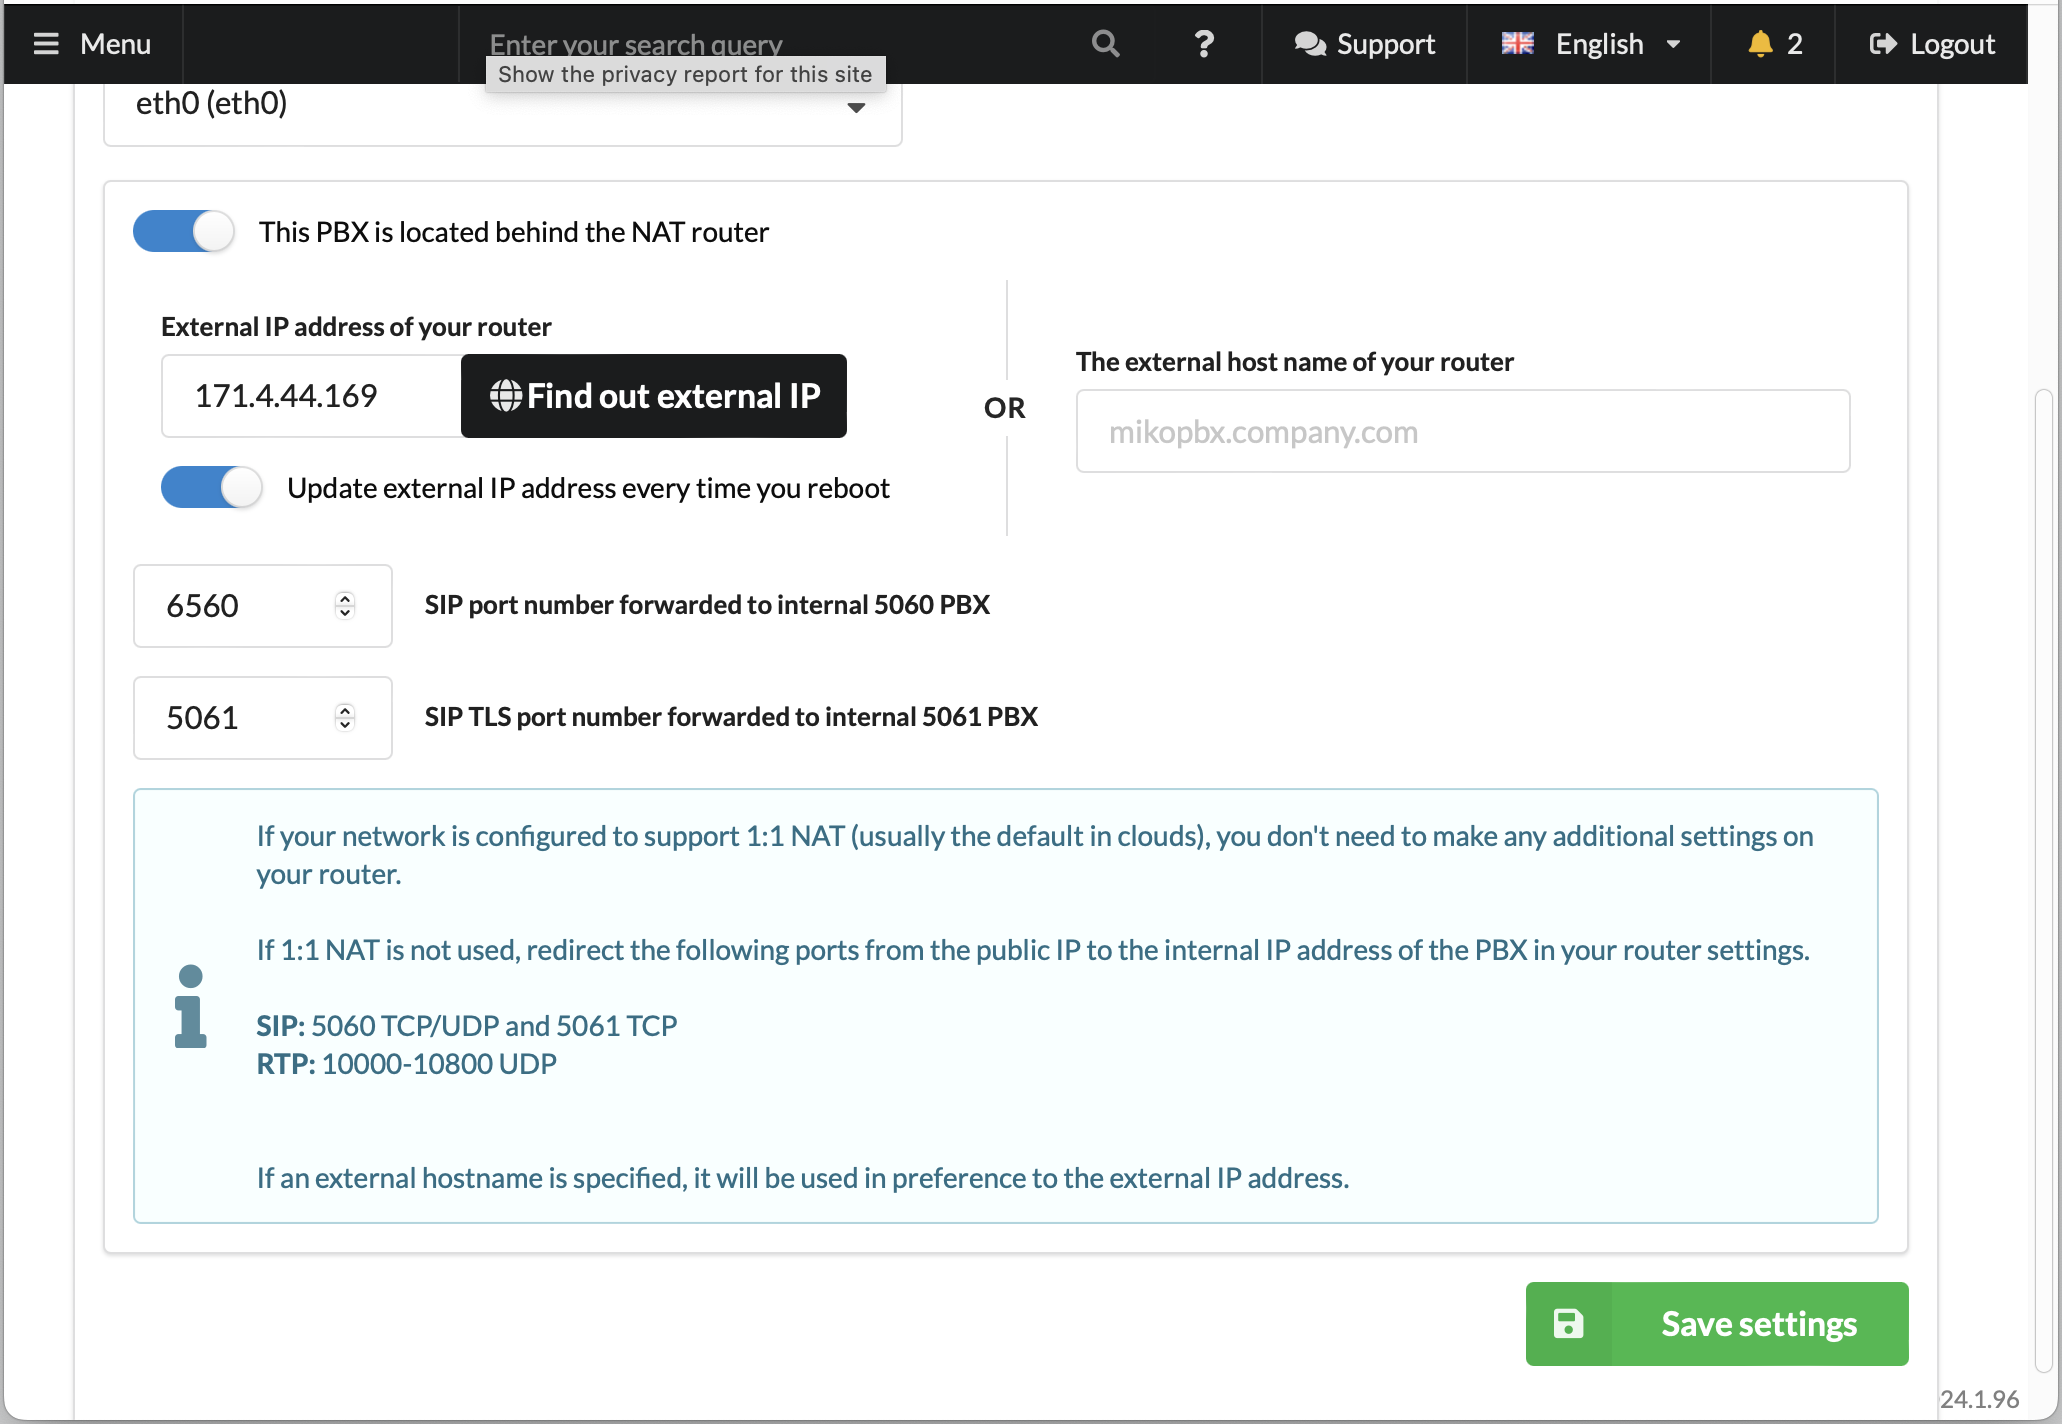Click the floppy disk save icon
This screenshot has height=1424, width=2062.
click(x=1568, y=1324)
